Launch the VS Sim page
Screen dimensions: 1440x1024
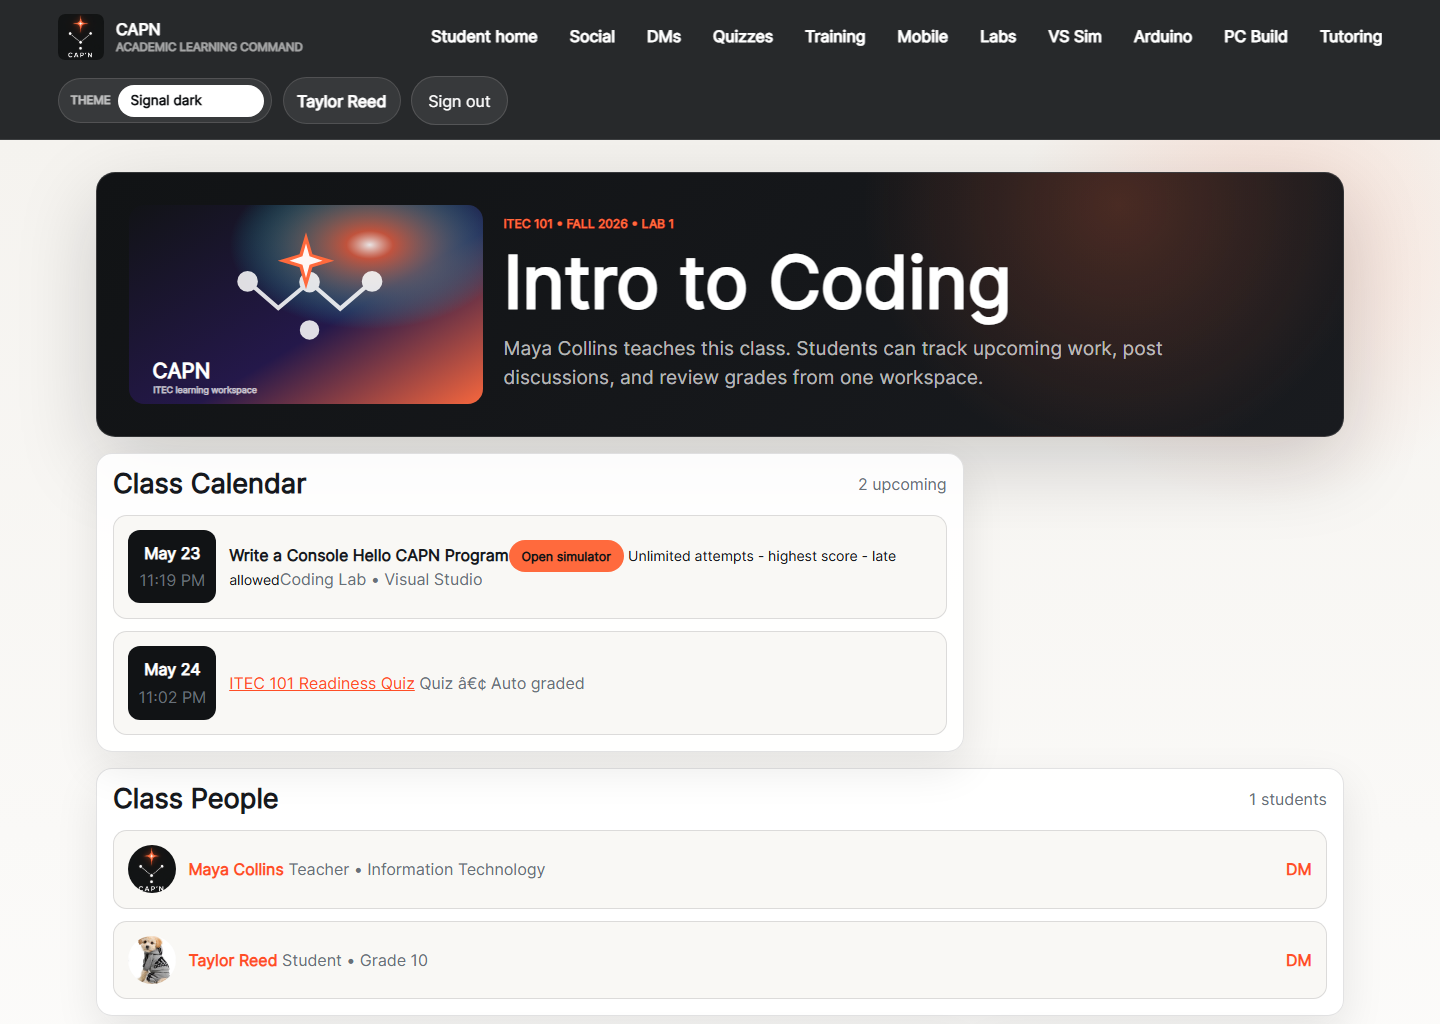tap(1075, 37)
